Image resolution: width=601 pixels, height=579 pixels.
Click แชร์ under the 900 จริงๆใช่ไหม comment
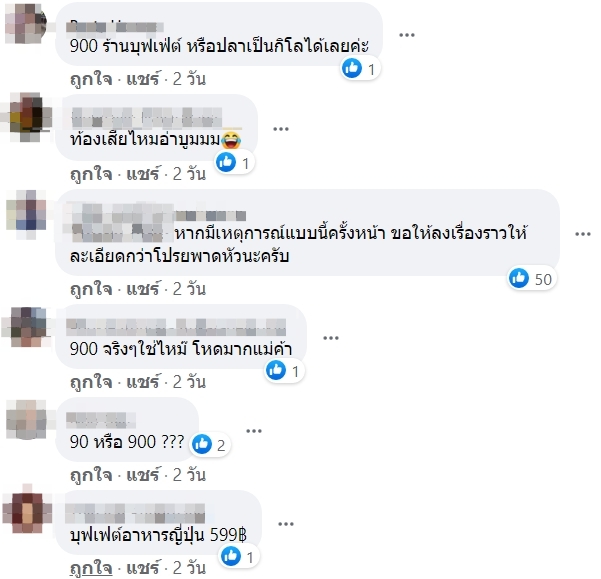(143, 382)
